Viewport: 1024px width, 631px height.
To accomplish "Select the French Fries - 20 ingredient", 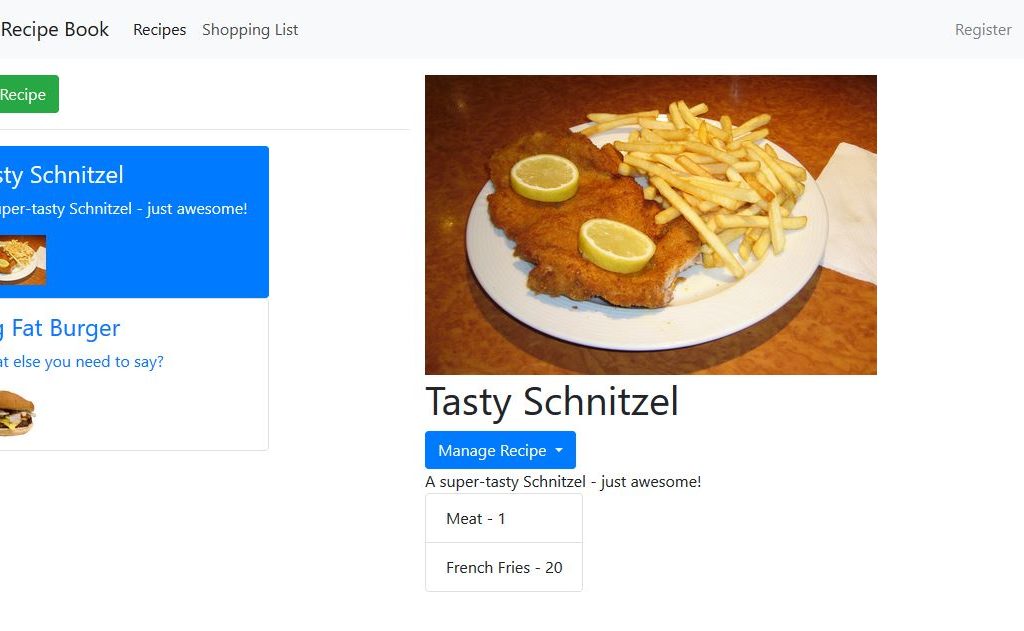I will [x=503, y=567].
